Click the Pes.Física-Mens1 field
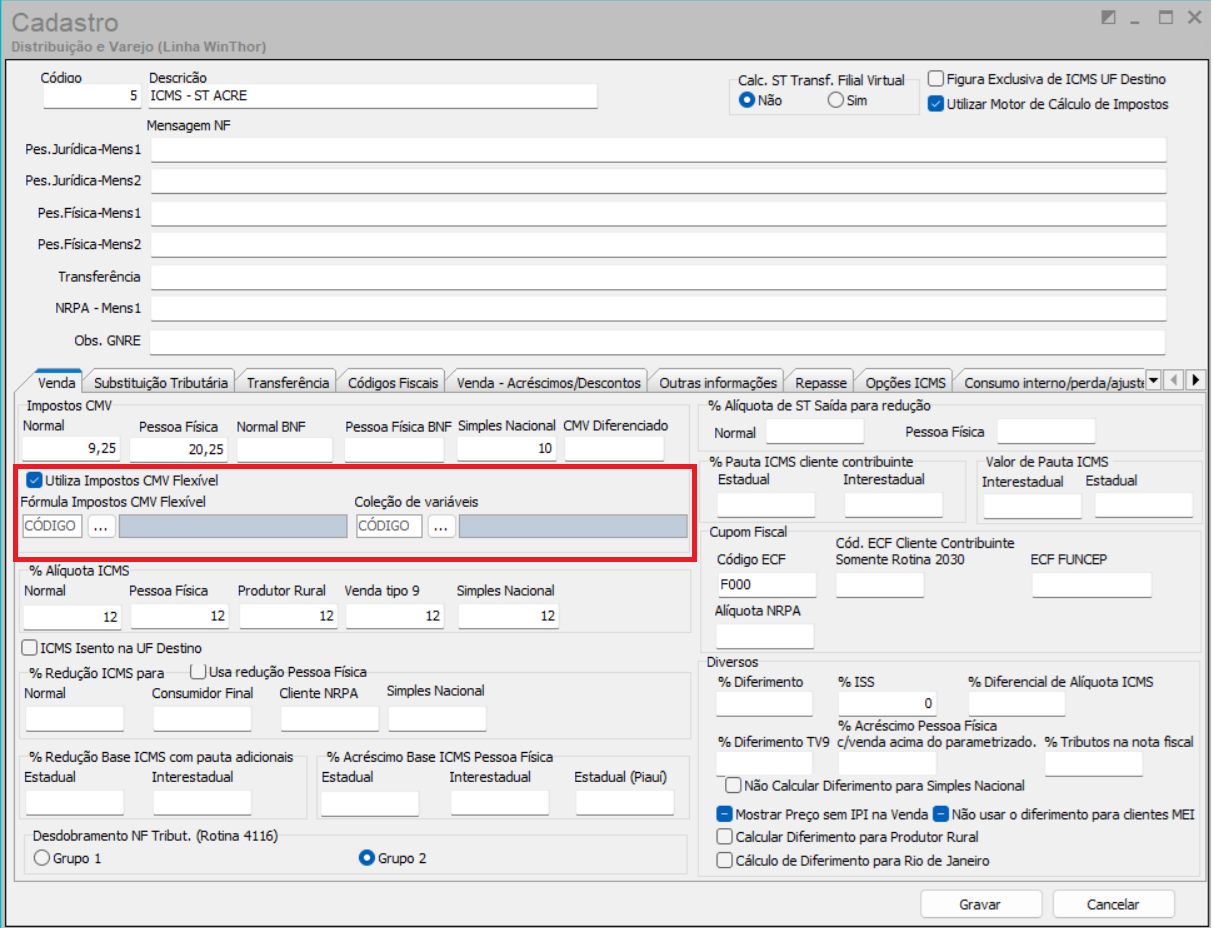This screenshot has height=928, width=1213. (658, 213)
